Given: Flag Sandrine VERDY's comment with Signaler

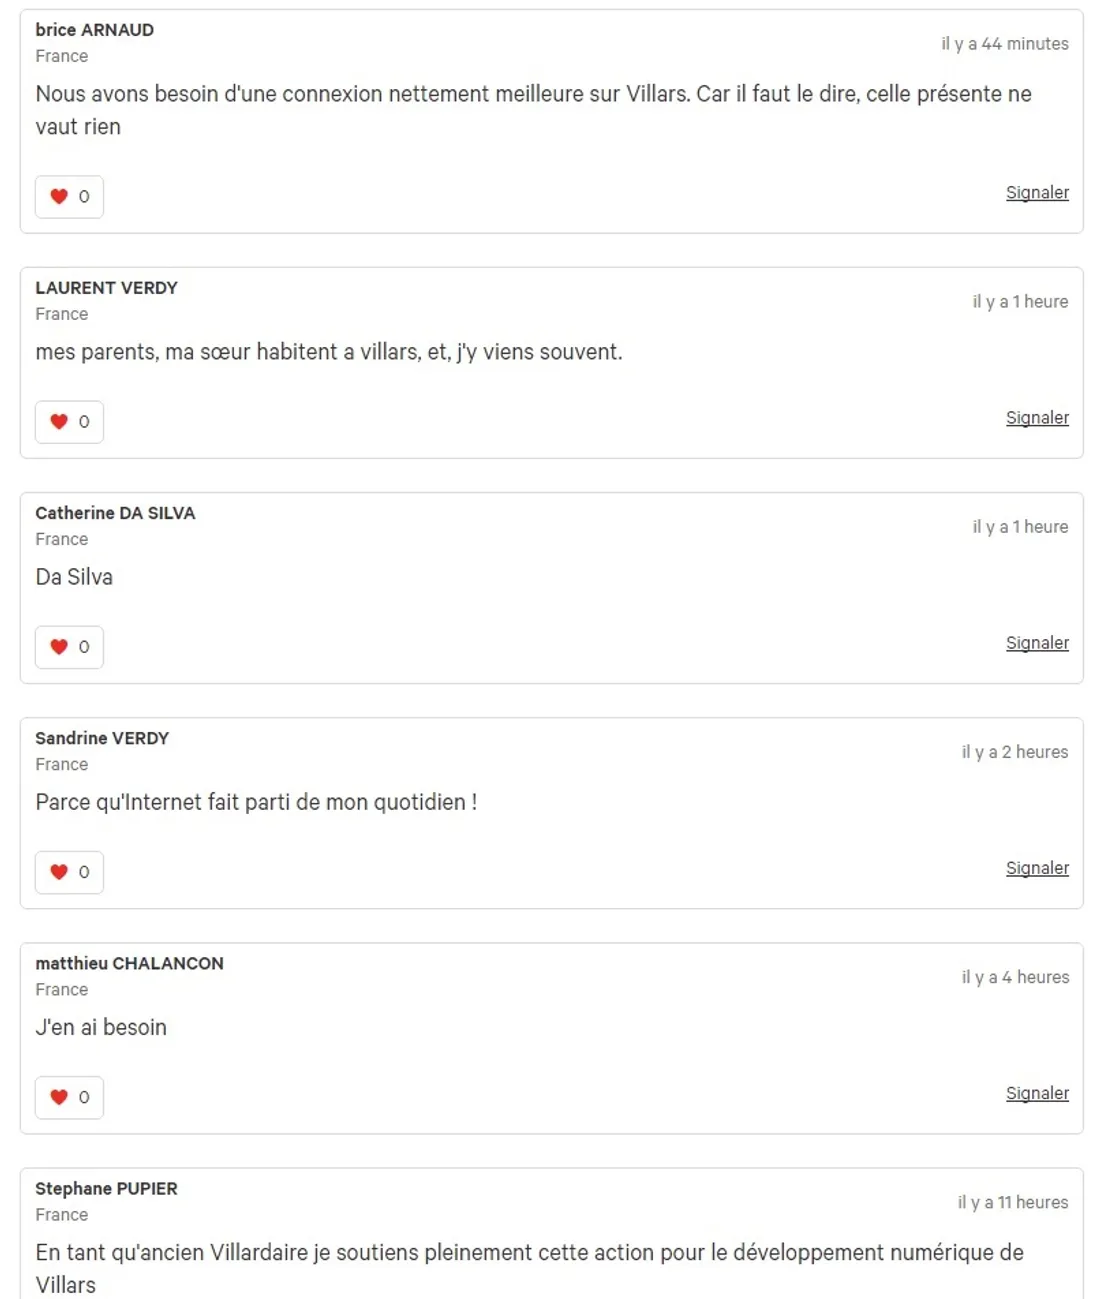Looking at the screenshot, I should coord(1037,868).
